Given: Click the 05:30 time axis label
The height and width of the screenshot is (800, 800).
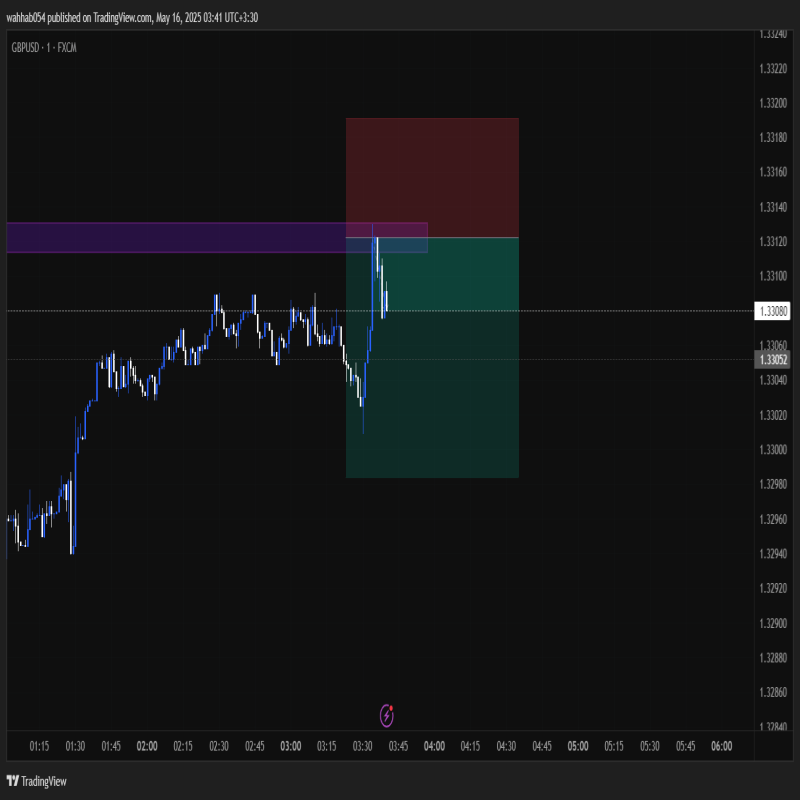Looking at the screenshot, I should coord(649,746).
